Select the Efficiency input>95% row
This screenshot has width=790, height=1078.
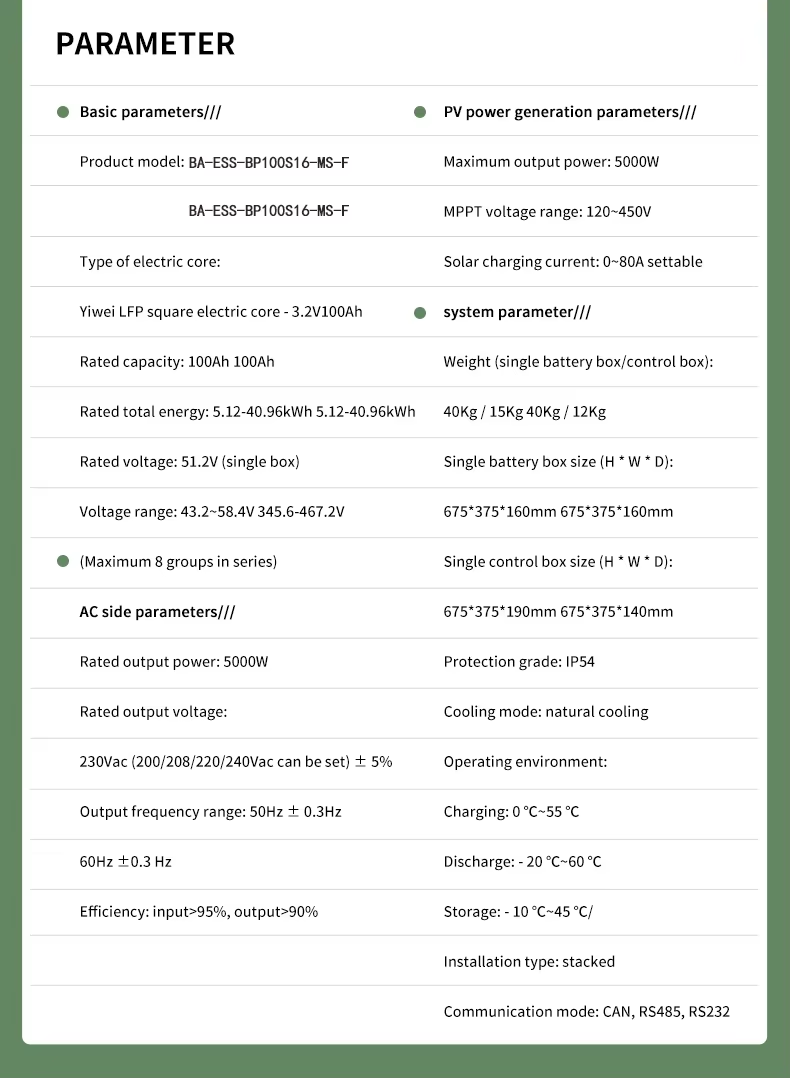pyautogui.click(x=199, y=912)
